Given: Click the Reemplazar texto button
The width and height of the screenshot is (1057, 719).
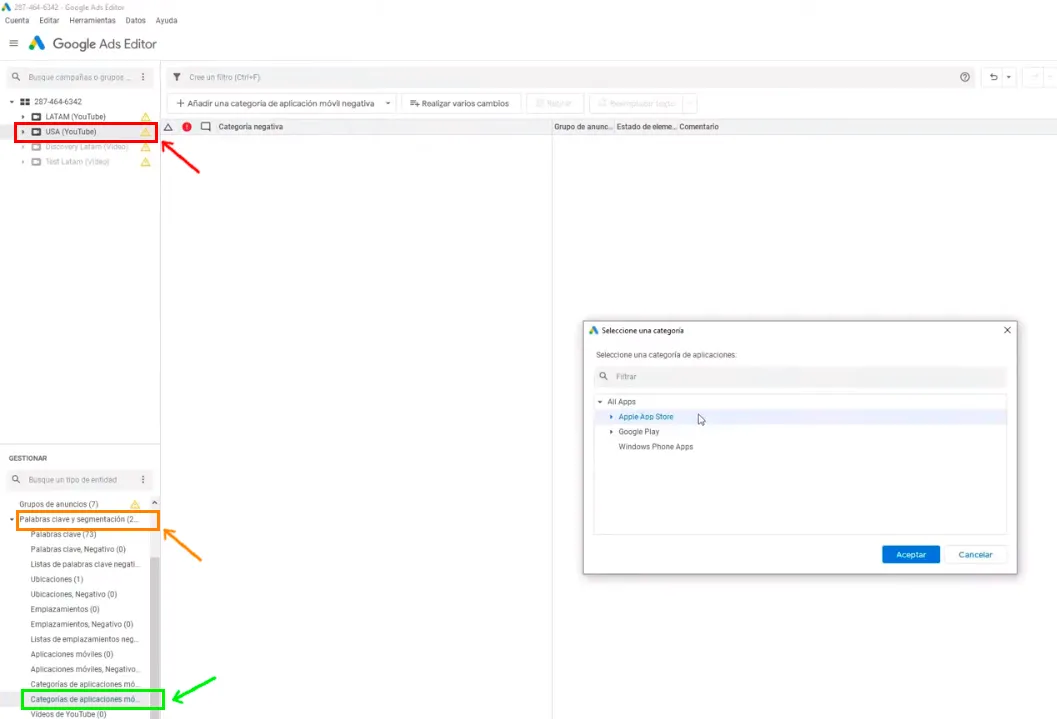Looking at the screenshot, I should [637, 103].
